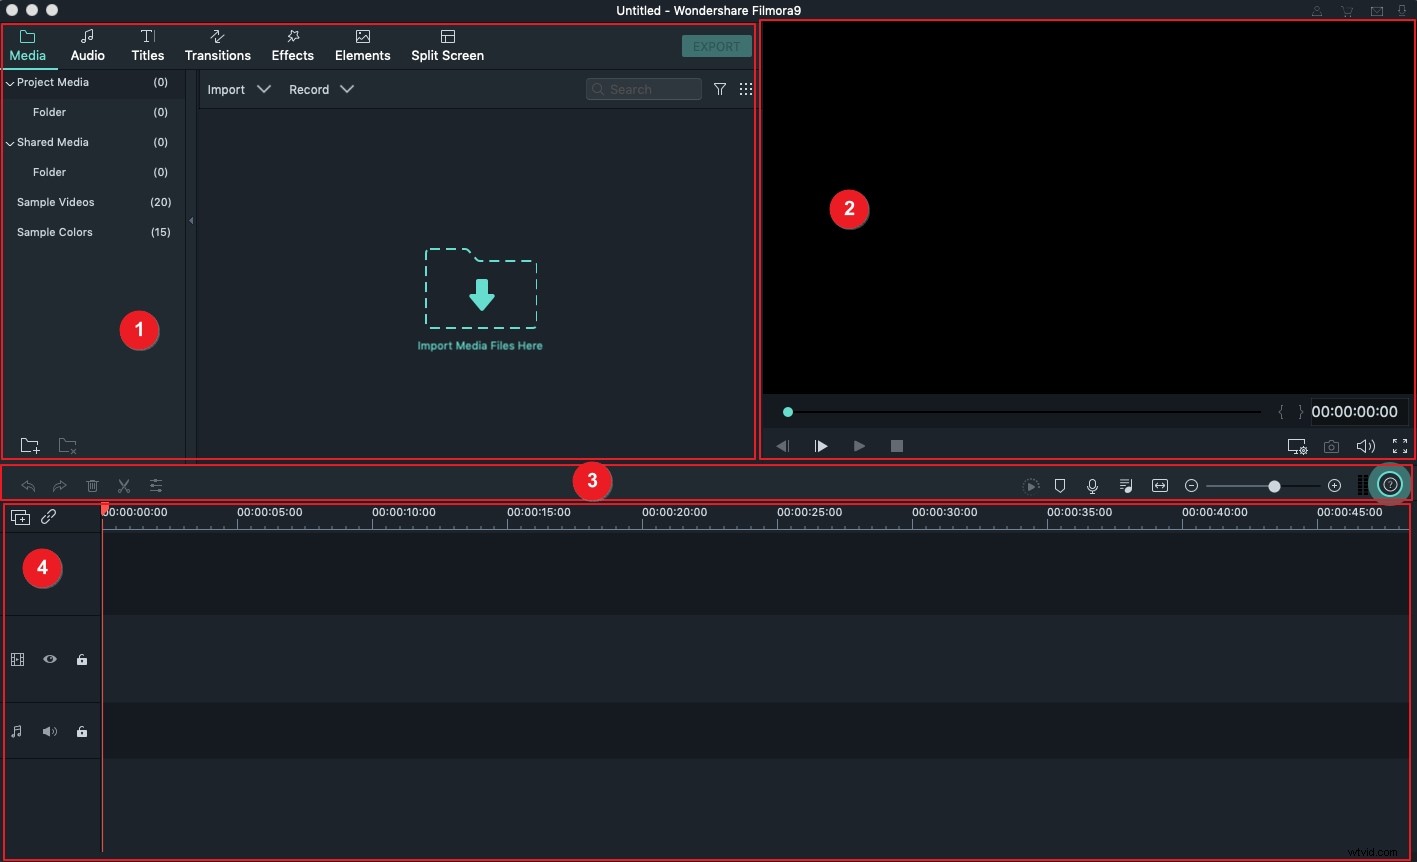Expand the Record dropdown

click(321, 89)
